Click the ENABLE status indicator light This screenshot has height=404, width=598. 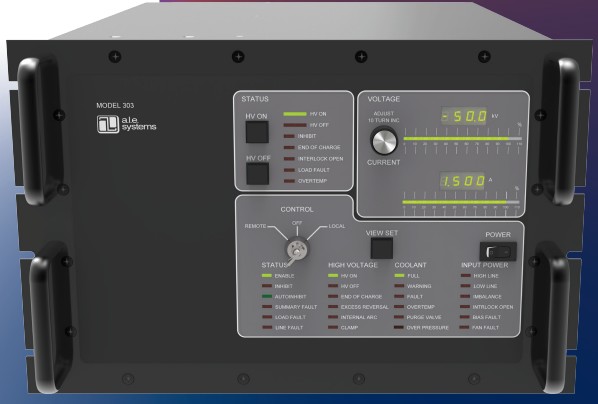267,275
